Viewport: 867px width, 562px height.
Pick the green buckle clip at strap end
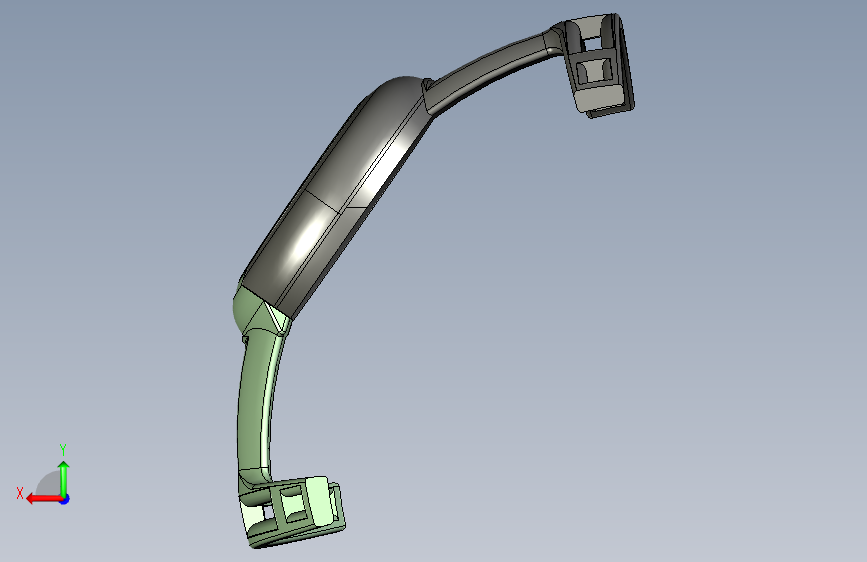[293, 512]
